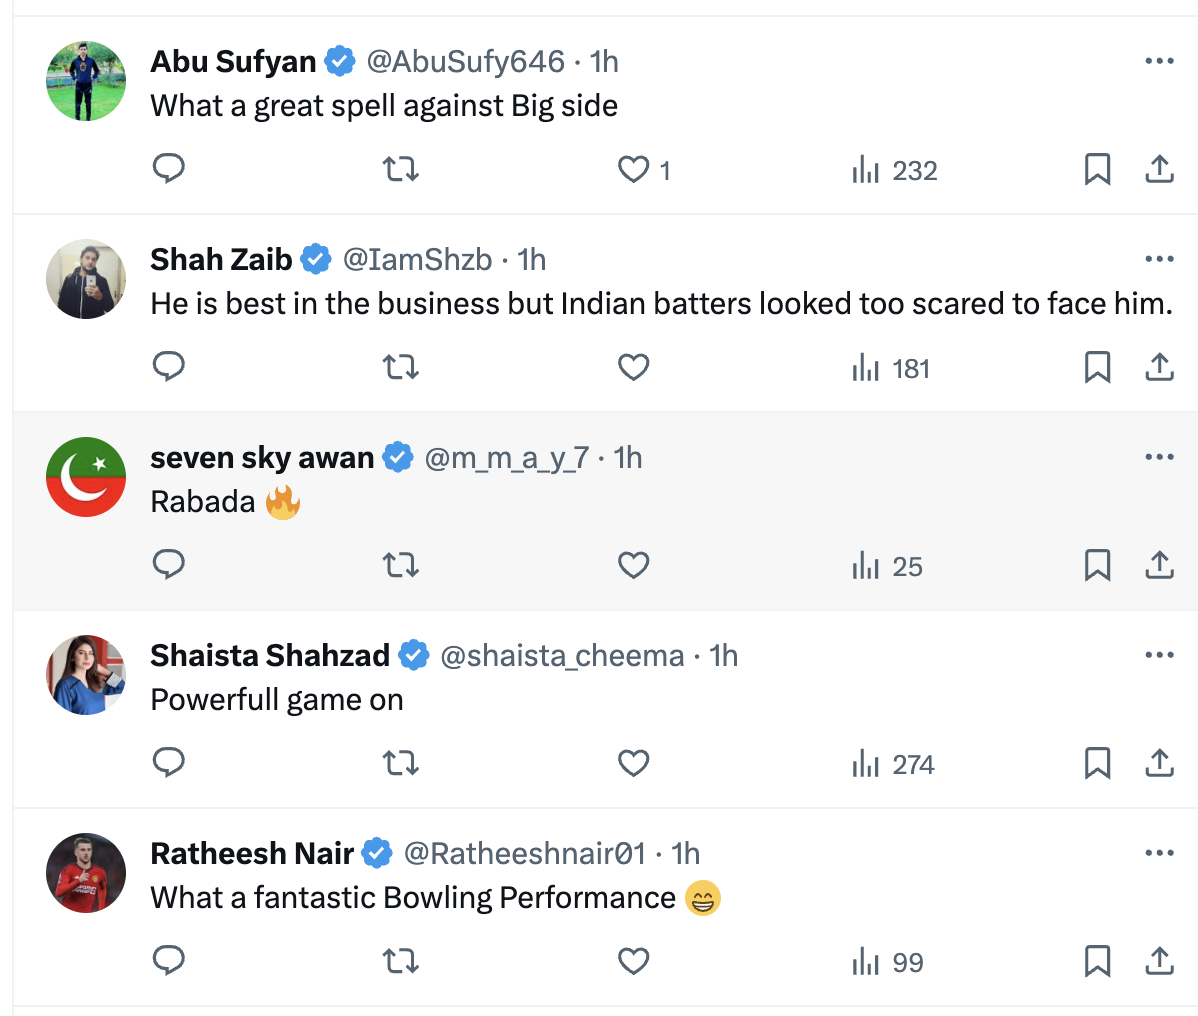This screenshot has width=1198, height=1016.
Task: Open more options on Abu Sufyan's tweet
Action: click(1159, 61)
